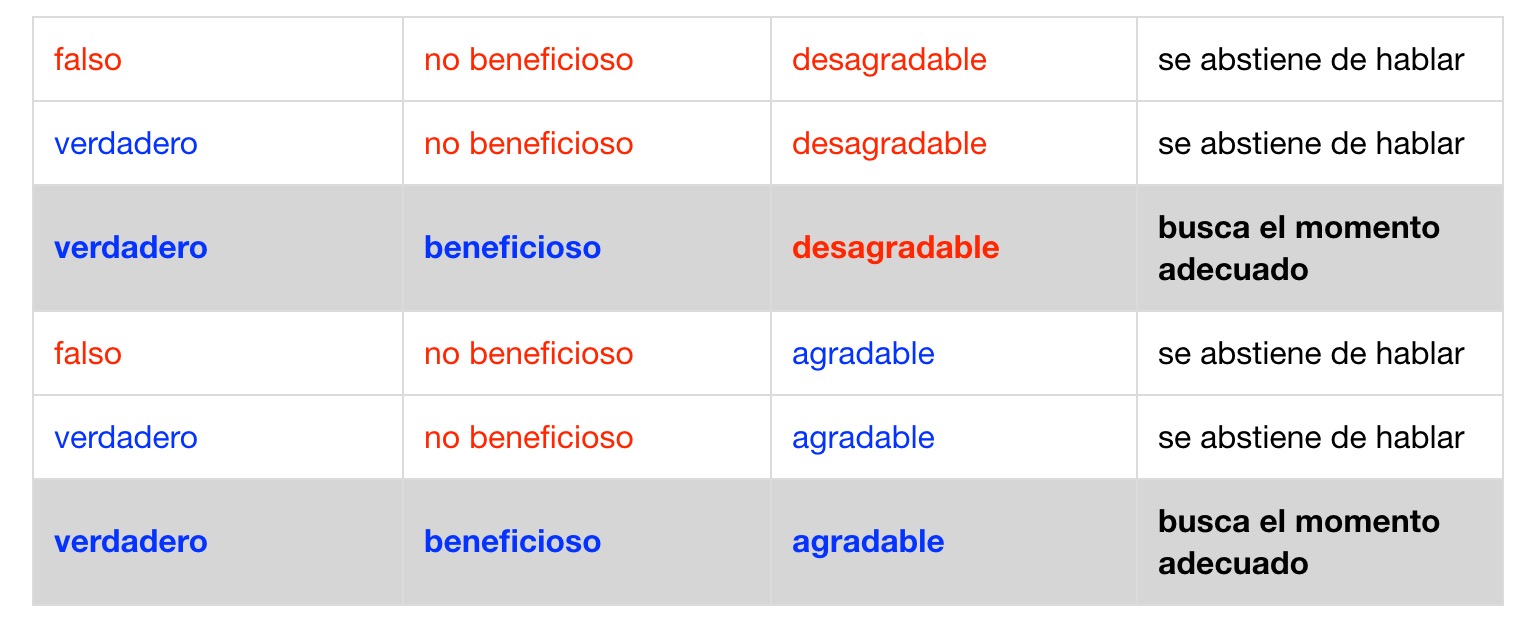Click last 'busca el momento adecuado' cell
The height and width of the screenshot is (630, 1536).
[1298, 542]
